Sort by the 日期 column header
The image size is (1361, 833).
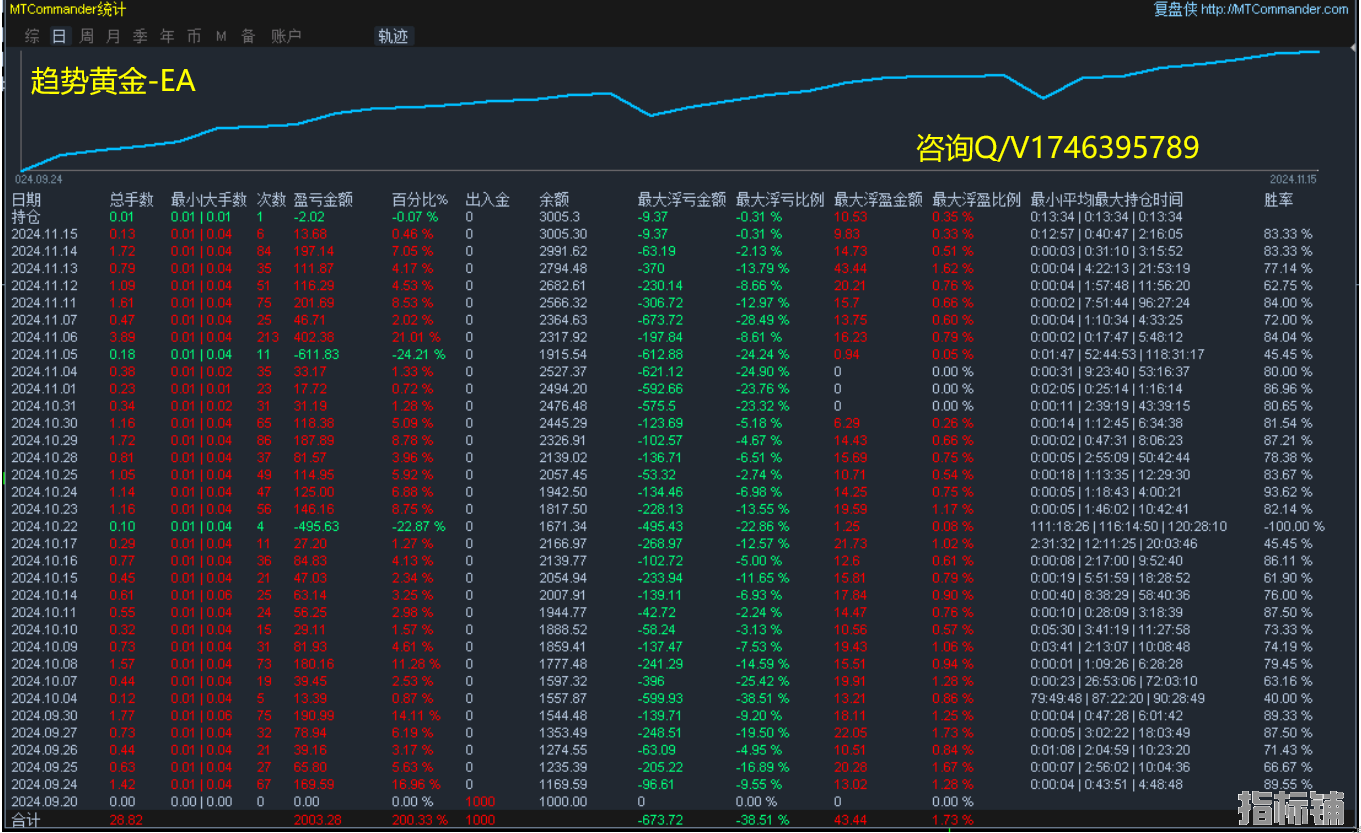[26, 200]
